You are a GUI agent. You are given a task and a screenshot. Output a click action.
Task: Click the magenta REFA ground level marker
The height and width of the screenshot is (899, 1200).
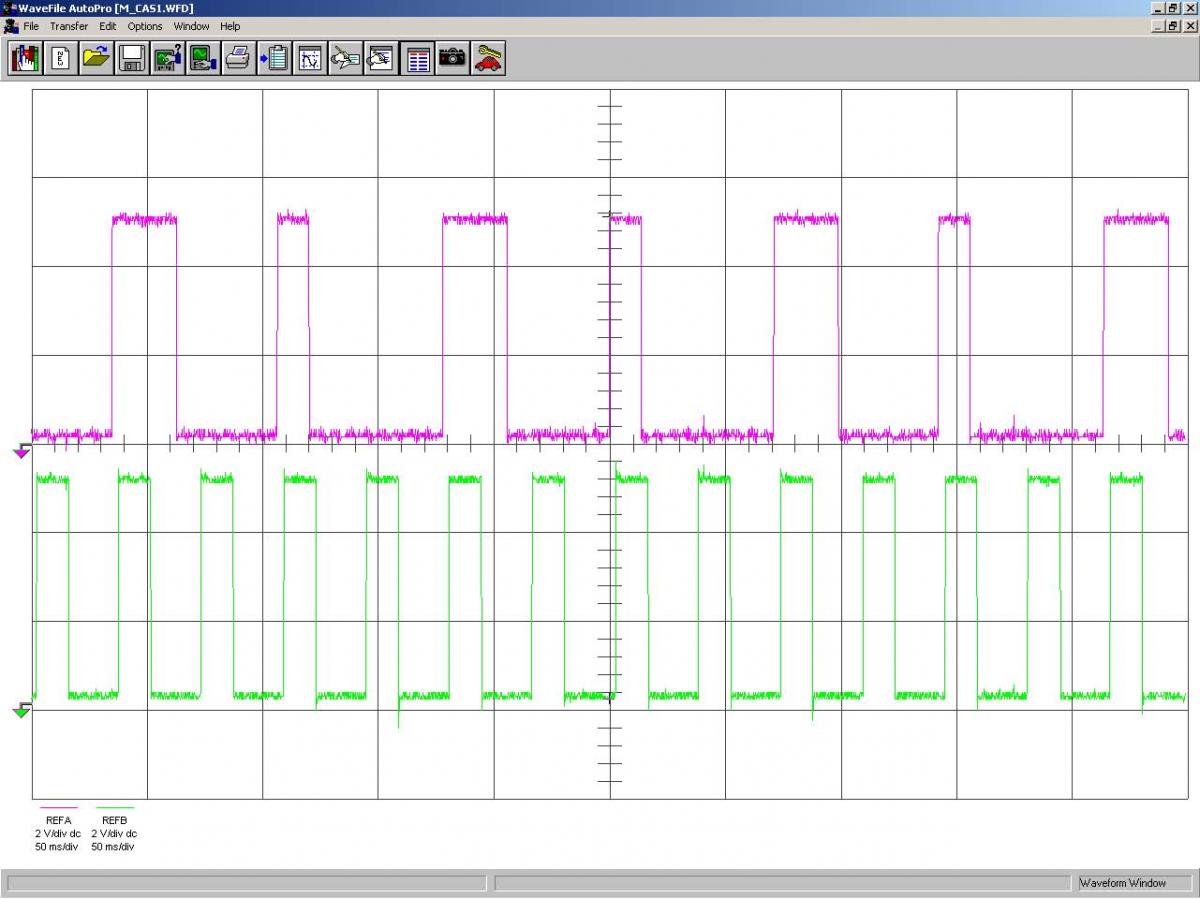(21, 452)
